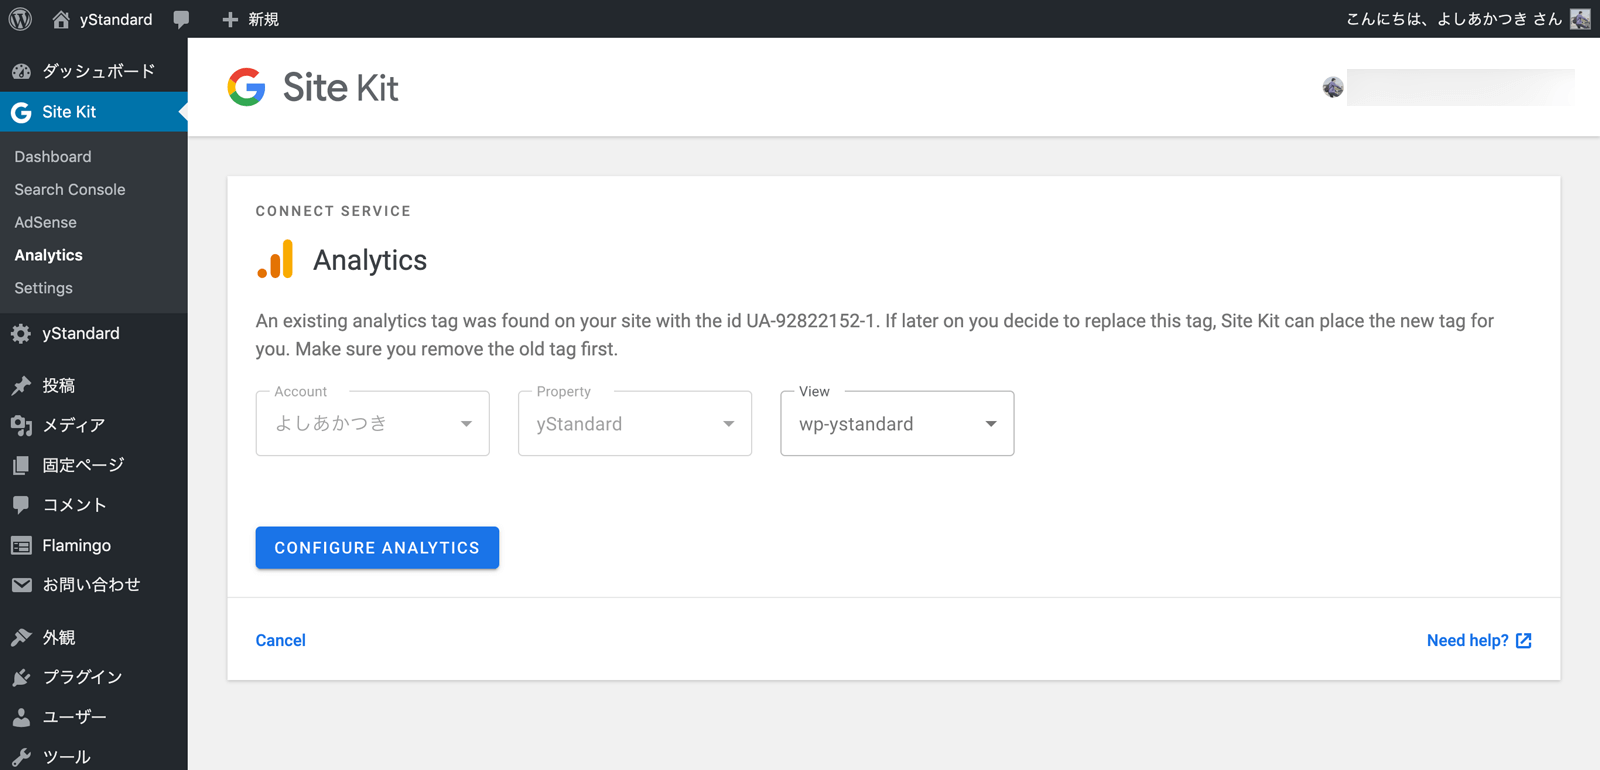This screenshot has width=1600, height=770.
Task: Open the View dropdown showing wp-ystandard
Action: (897, 423)
